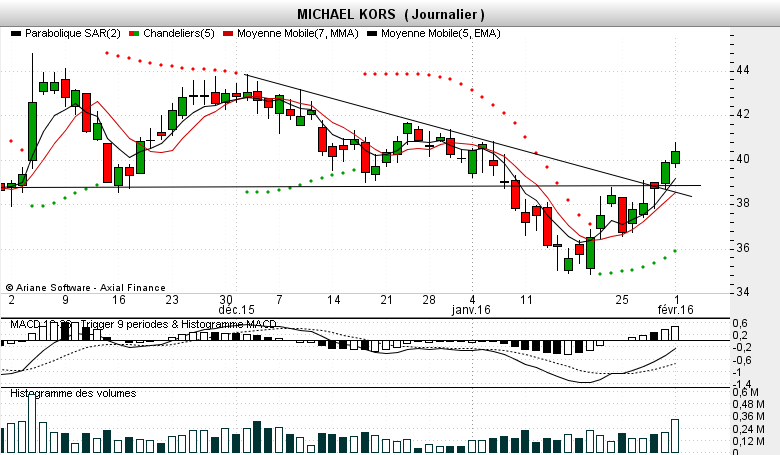
Task: Click the chart title MICHAEL KORS (Journalier)
Action: click(x=391, y=14)
